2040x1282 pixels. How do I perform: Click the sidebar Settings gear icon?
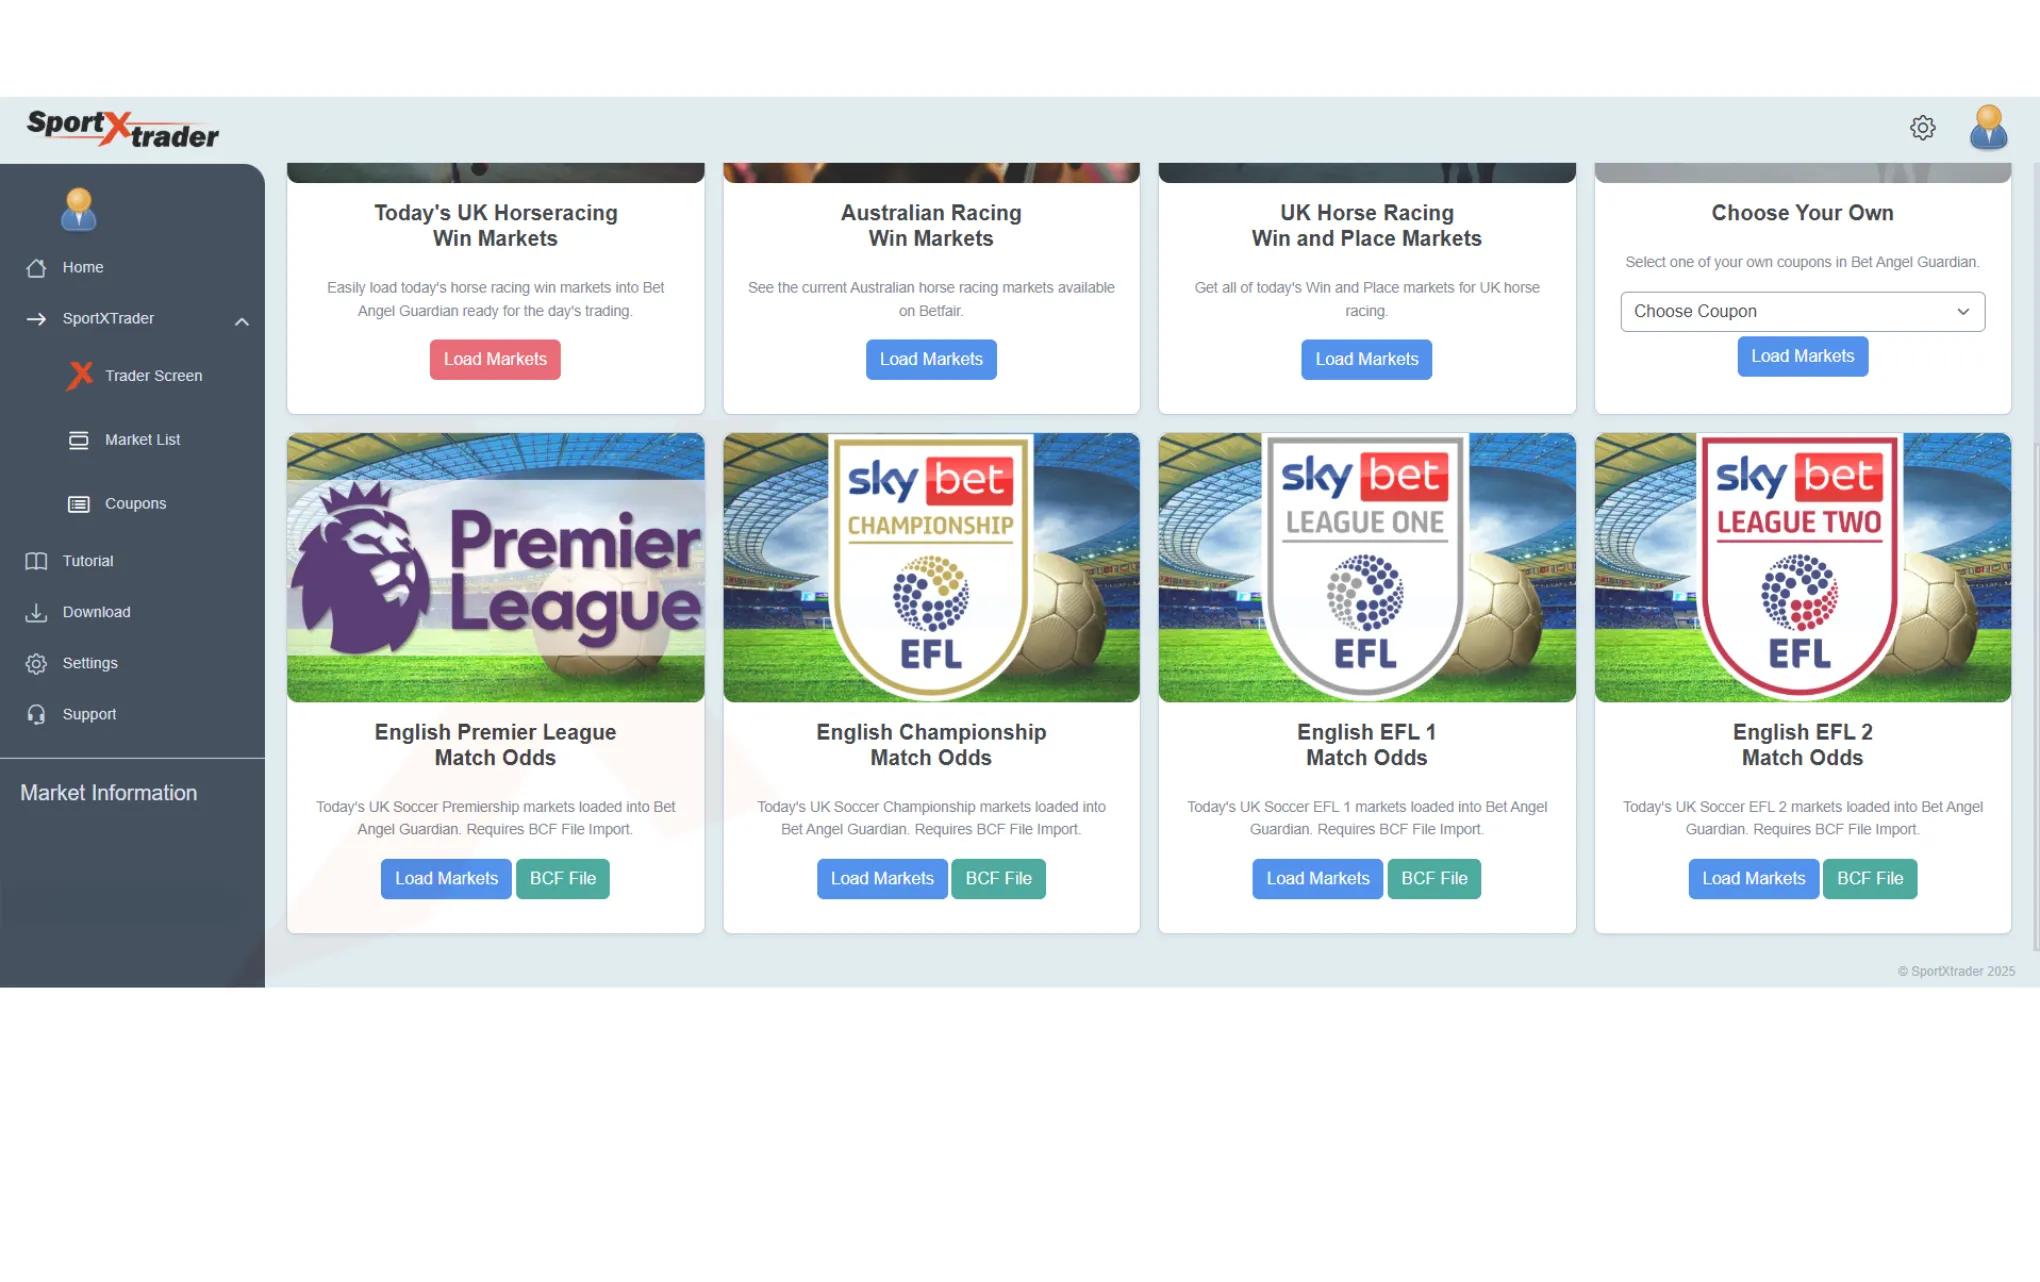coord(36,663)
